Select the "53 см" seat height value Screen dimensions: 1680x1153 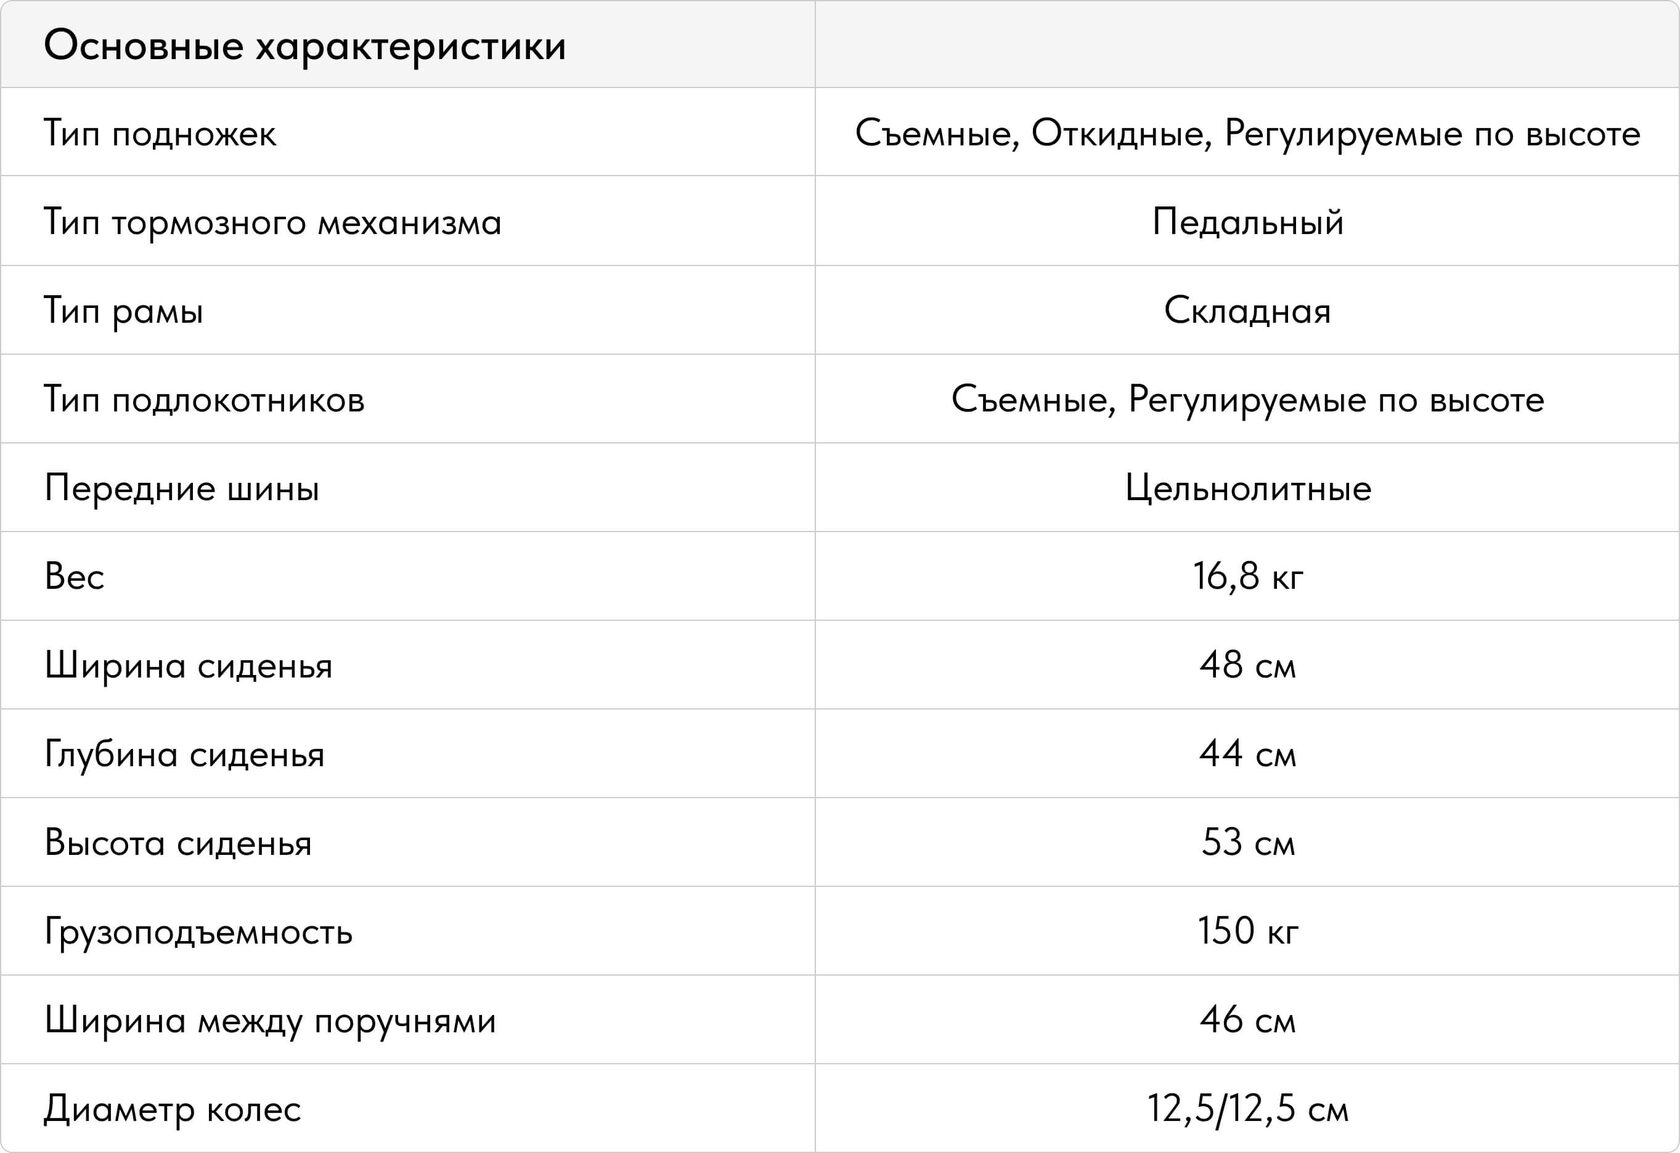click(1247, 843)
